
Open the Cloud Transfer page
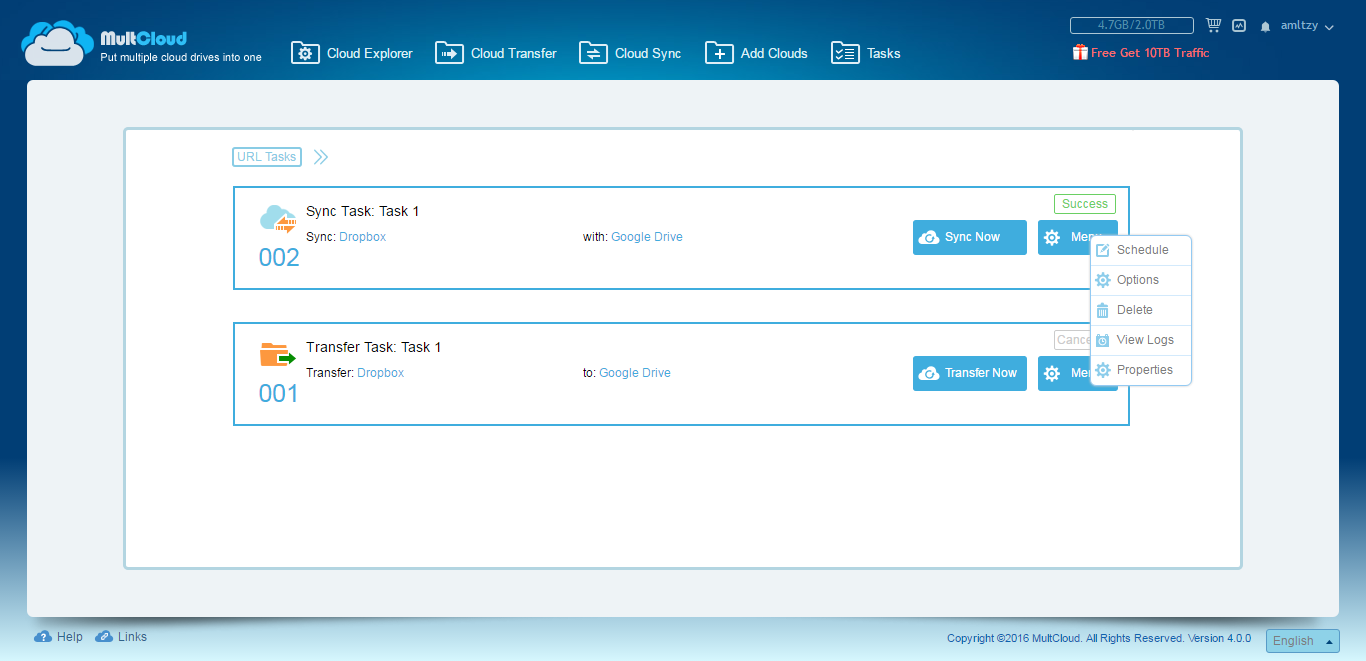[x=496, y=53]
